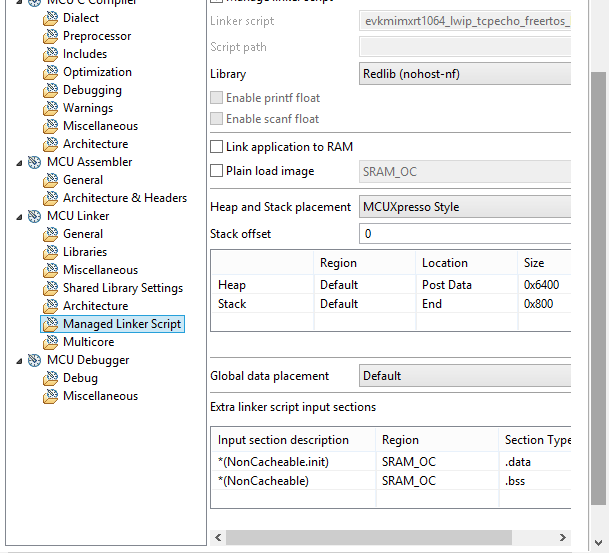The height and width of the screenshot is (553, 609).
Task: Select Managed Linker Script tree item
Action: coord(122,324)
